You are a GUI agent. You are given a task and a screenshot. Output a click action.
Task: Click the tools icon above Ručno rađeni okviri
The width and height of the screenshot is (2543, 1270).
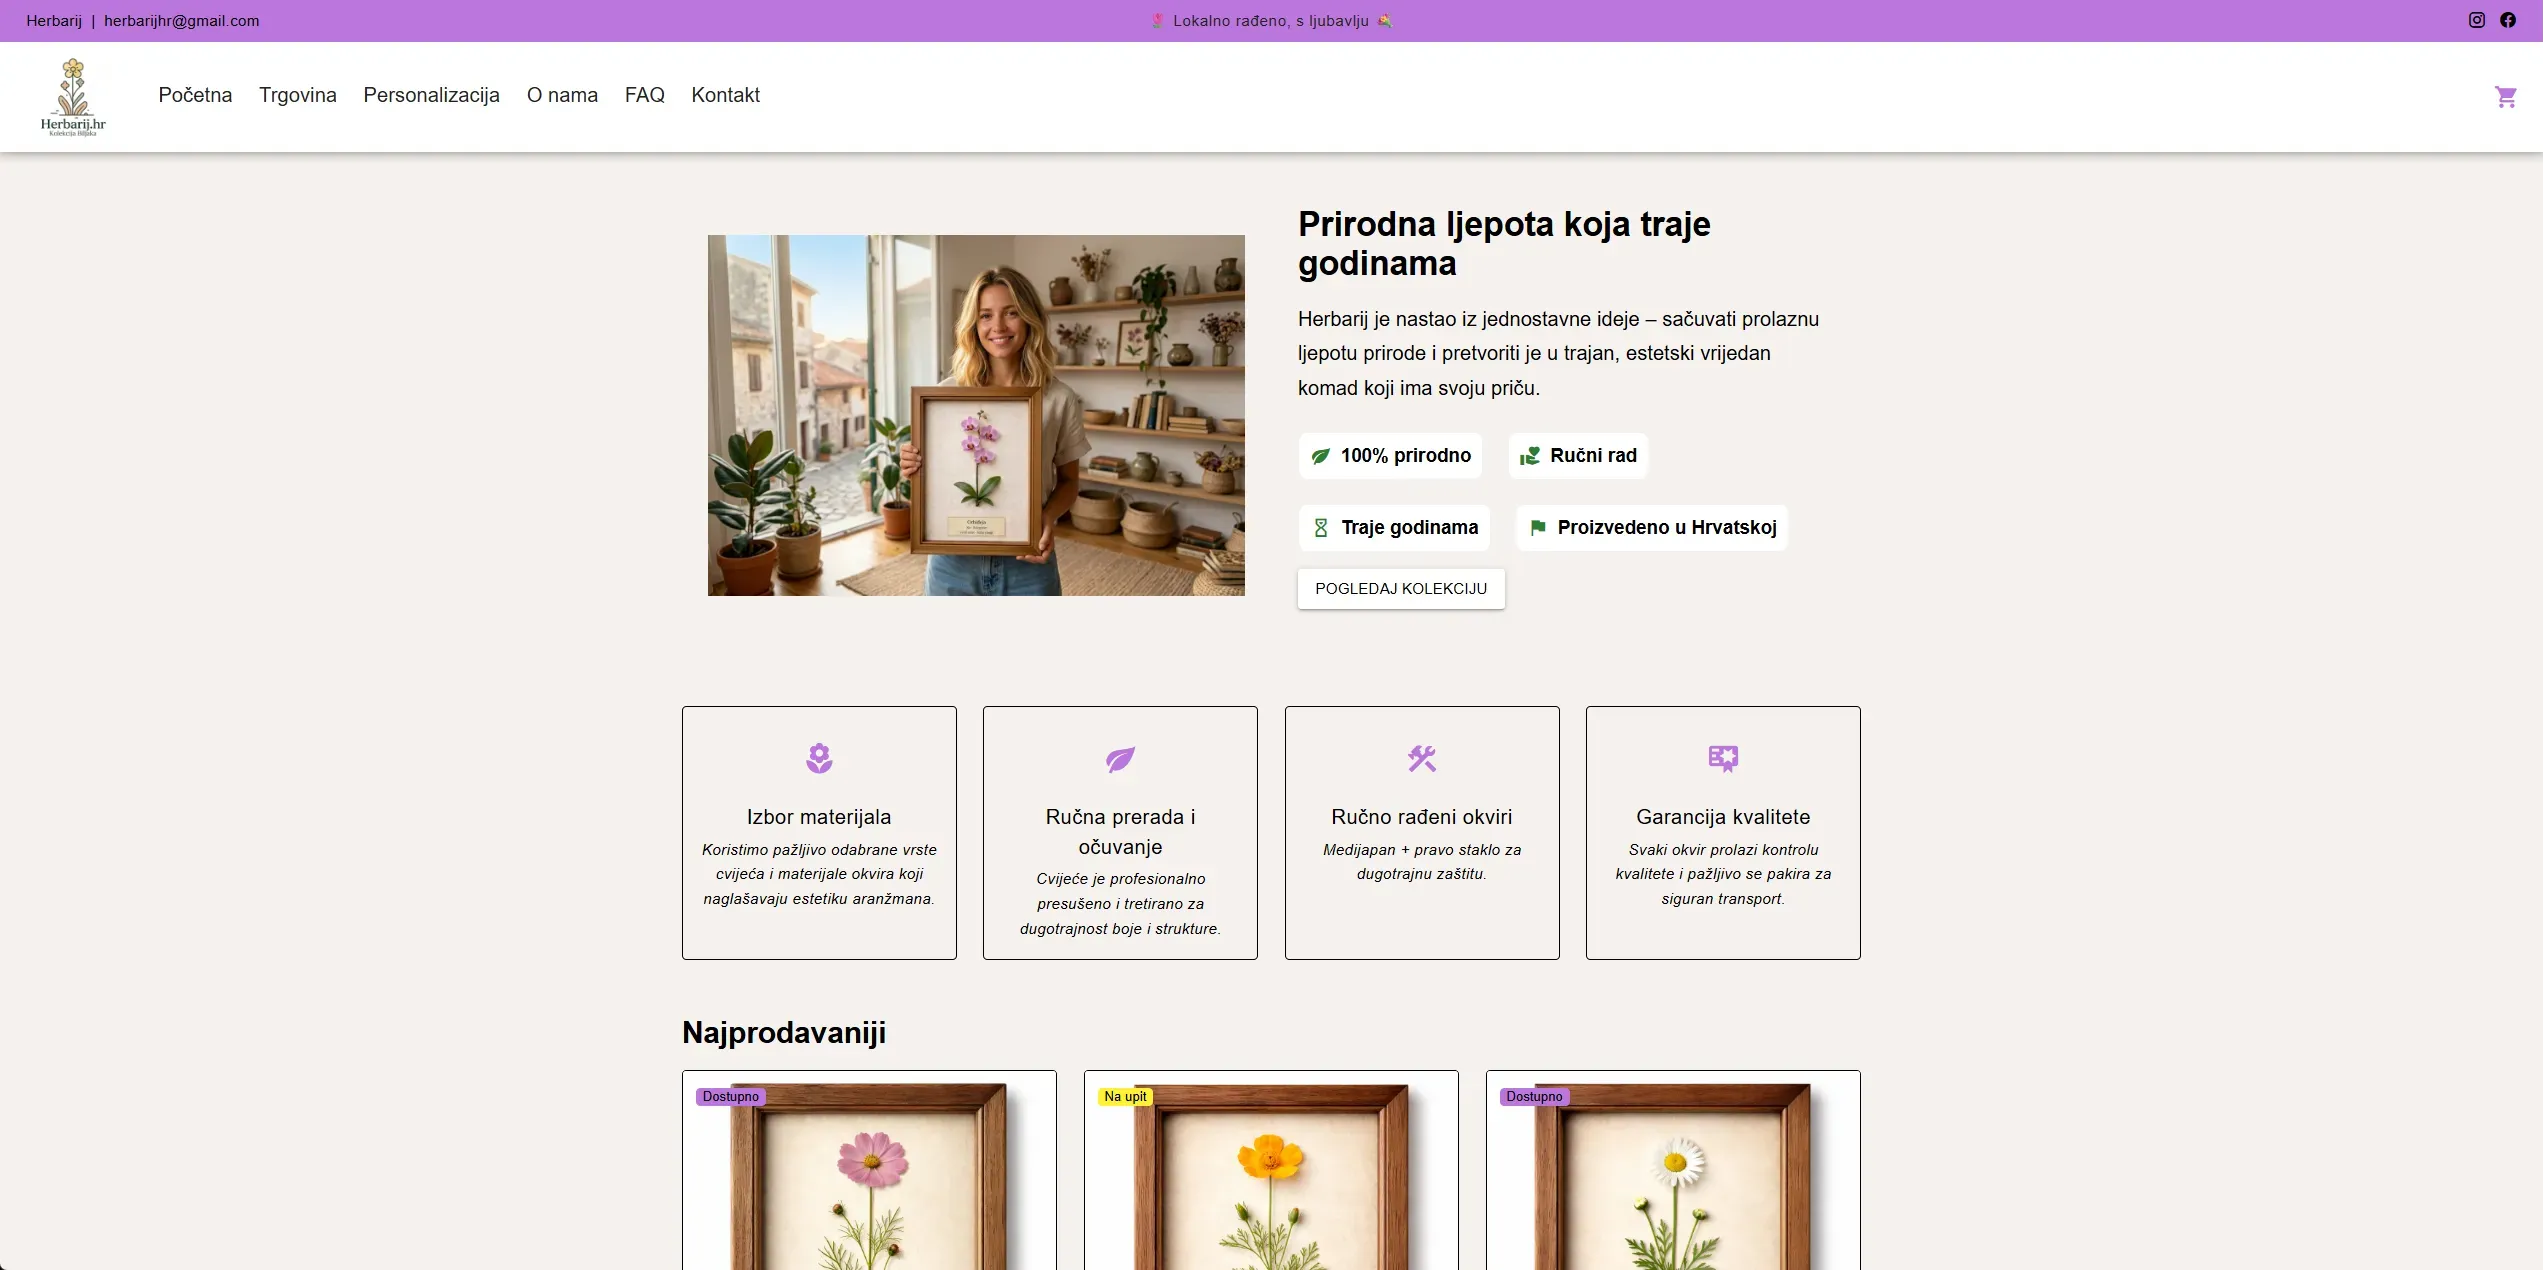pyautogui.click(x=1421, y=758)
